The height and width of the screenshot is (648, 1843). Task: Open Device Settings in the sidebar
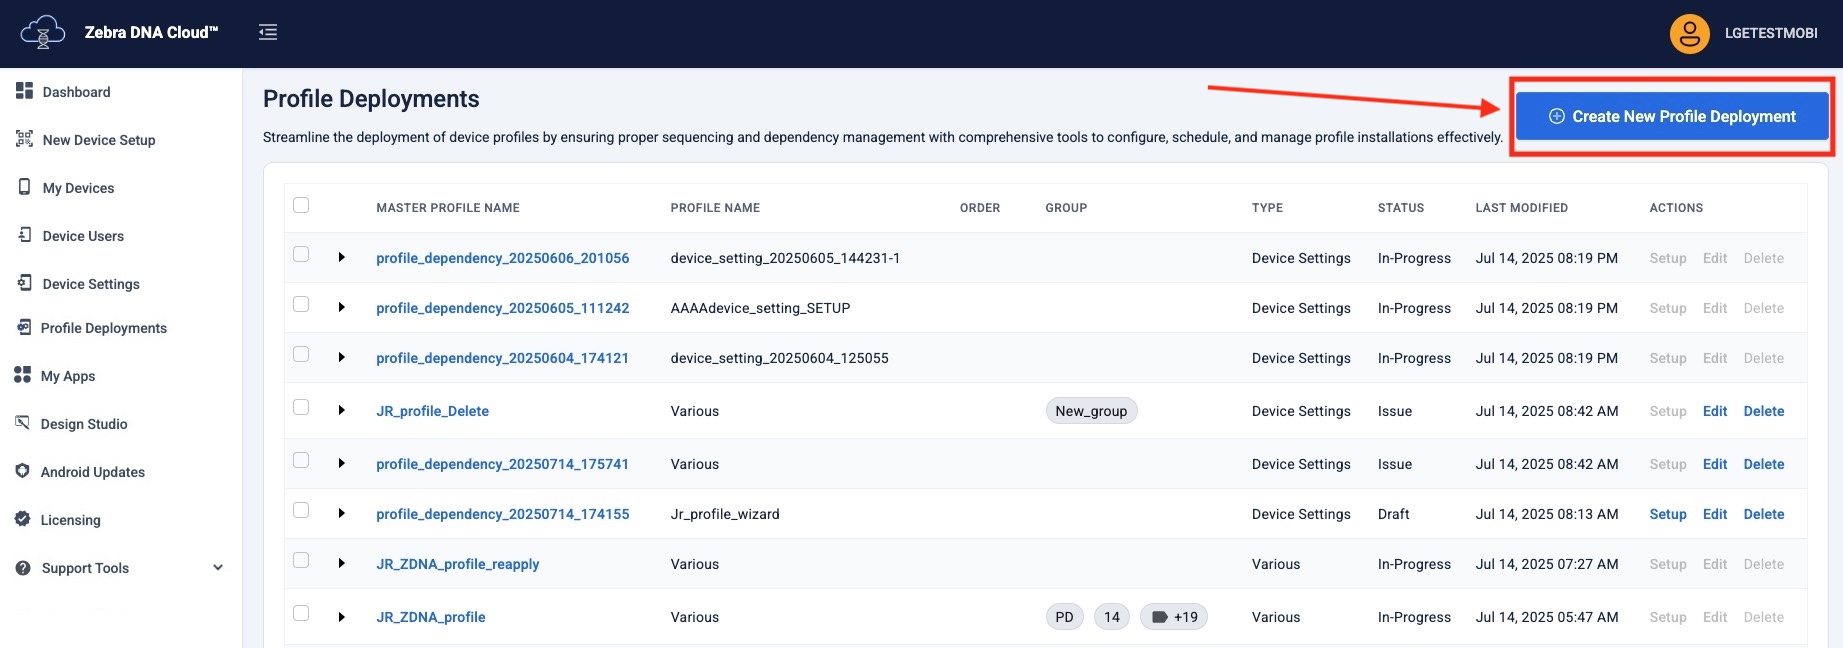pos(91,284)
